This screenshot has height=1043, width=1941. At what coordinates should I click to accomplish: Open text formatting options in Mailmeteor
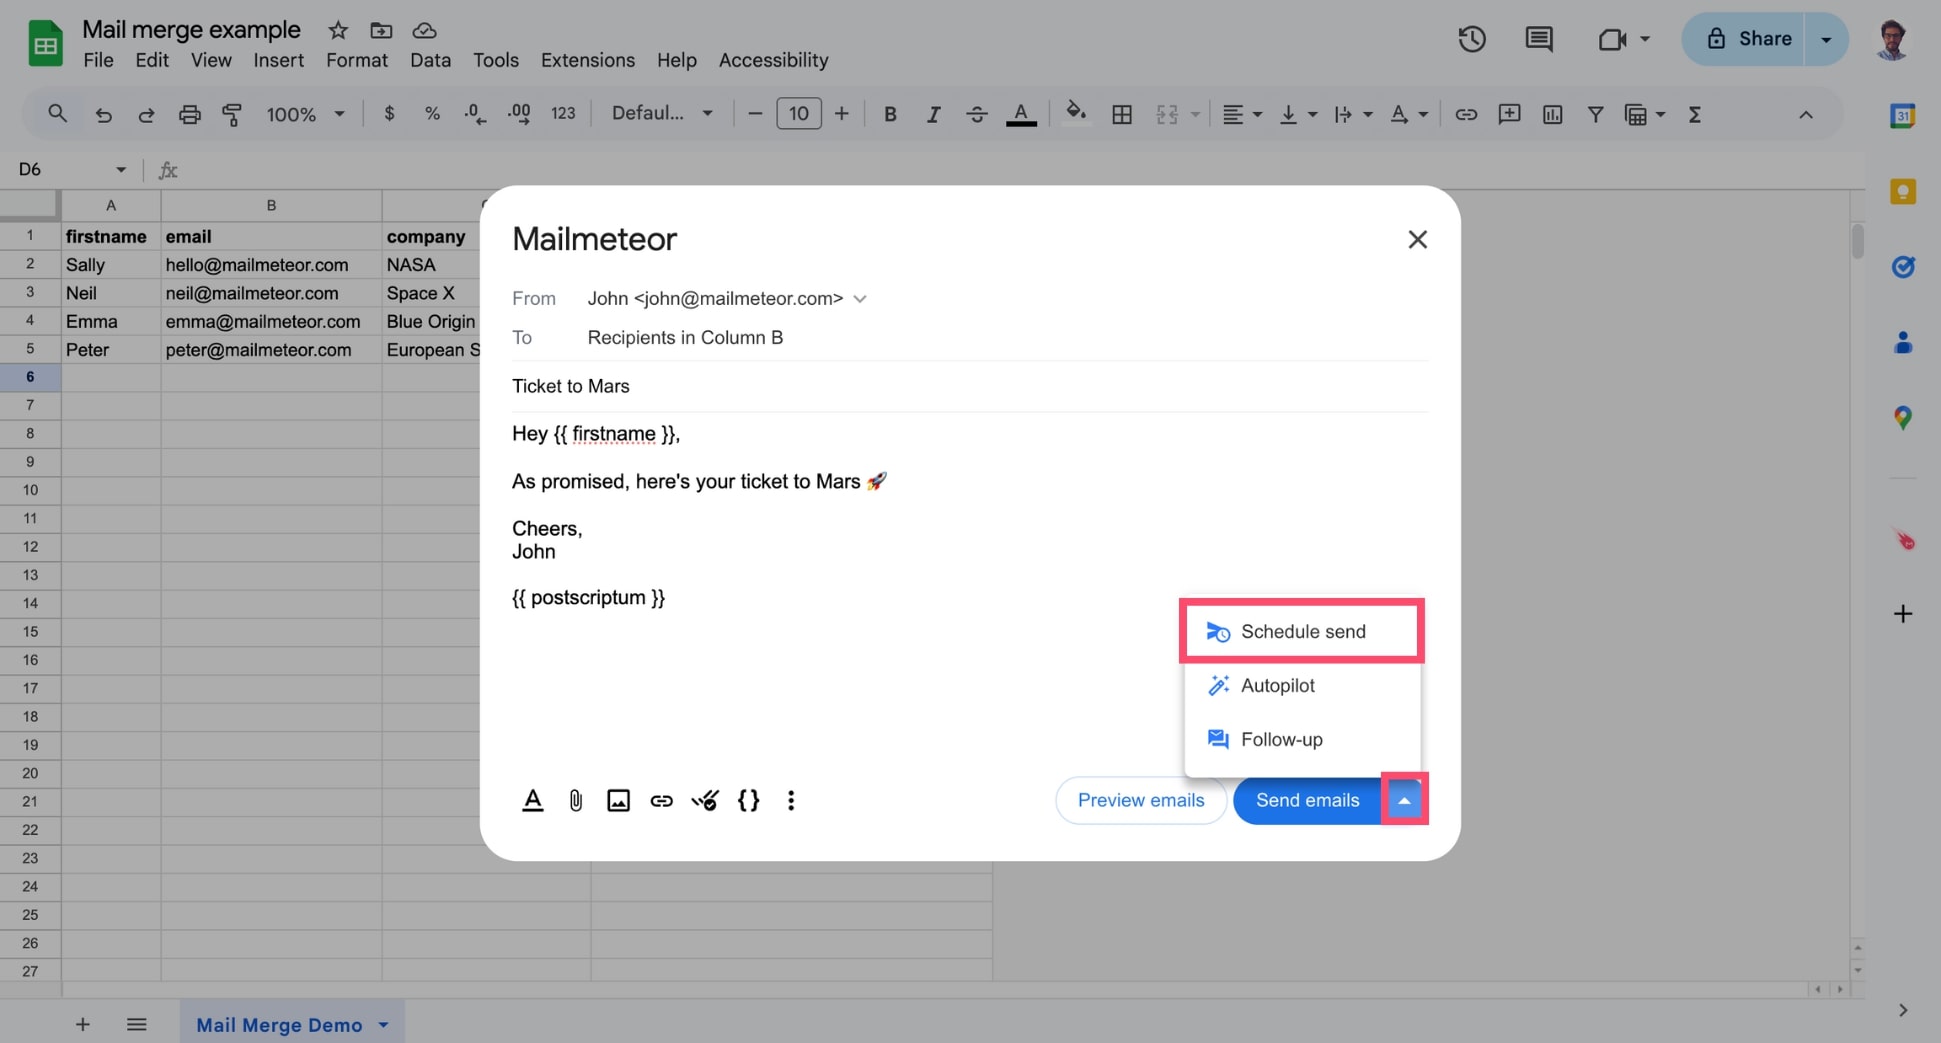533,800
